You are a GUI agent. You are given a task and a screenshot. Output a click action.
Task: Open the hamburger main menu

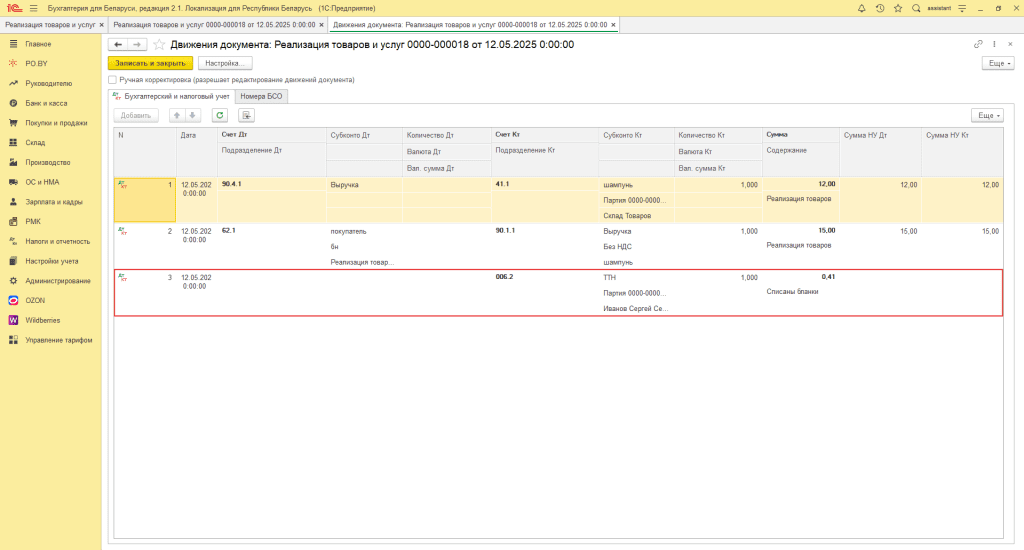click(x=33, y=8)
